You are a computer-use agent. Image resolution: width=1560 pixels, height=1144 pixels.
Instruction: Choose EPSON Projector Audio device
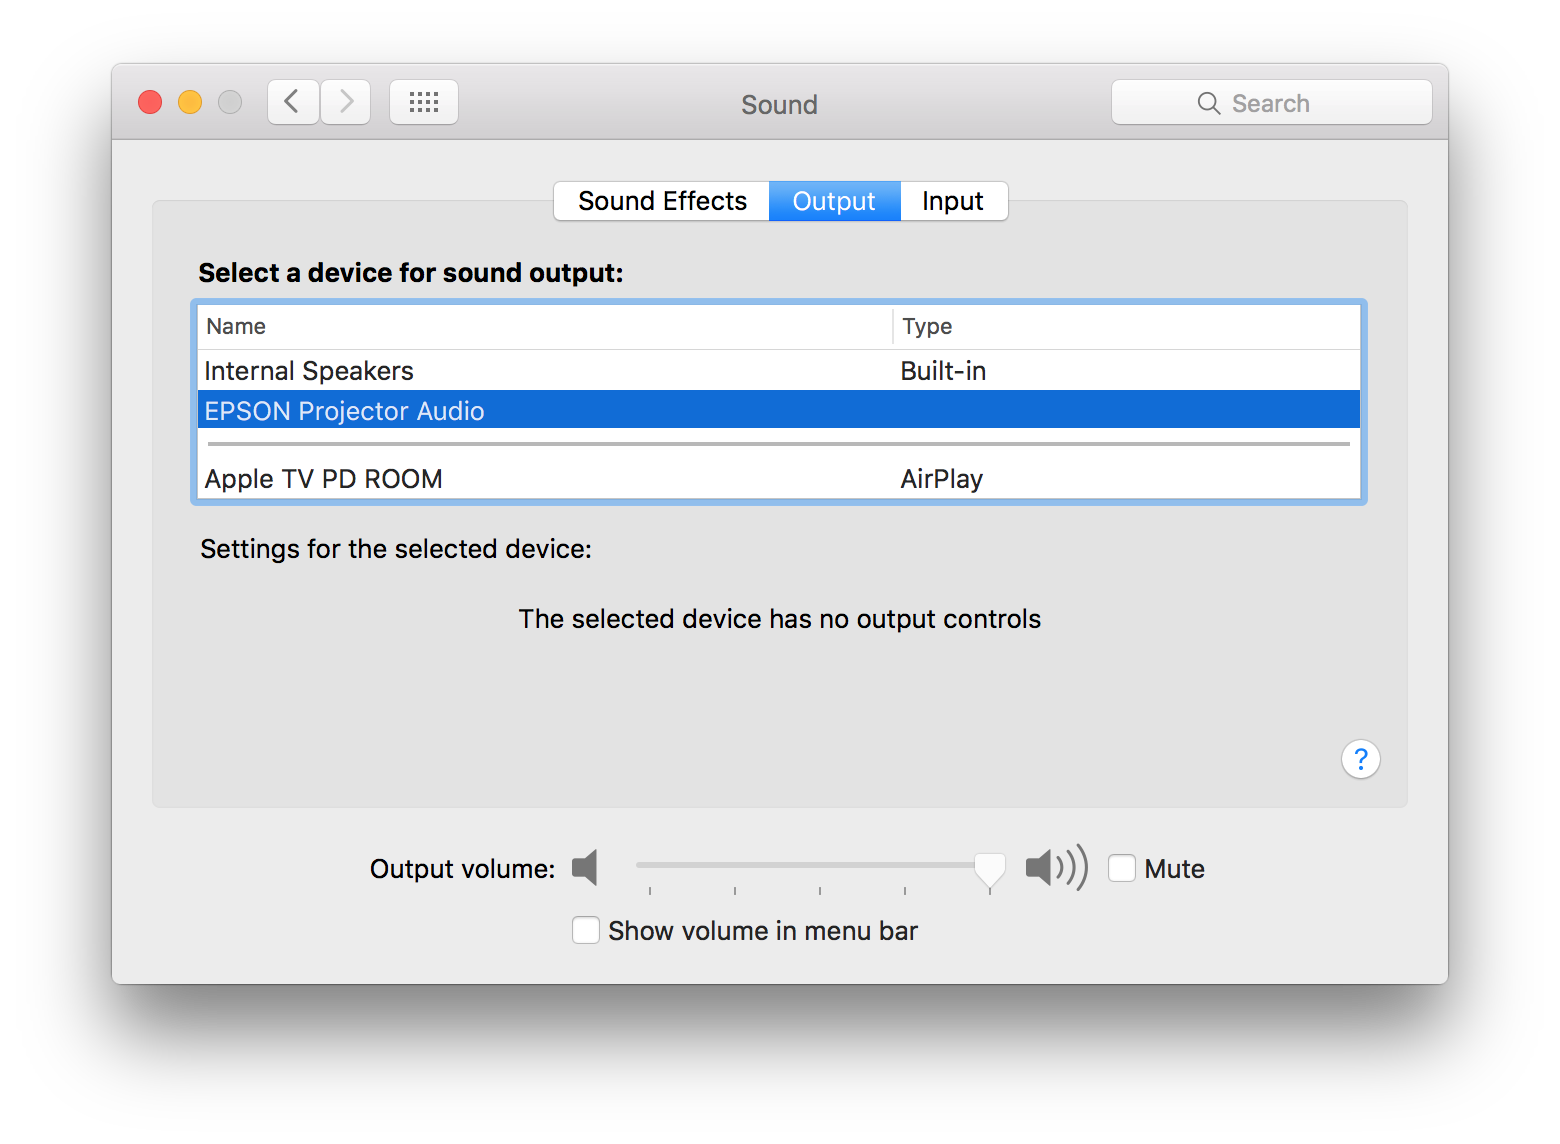tap(345, 411)
